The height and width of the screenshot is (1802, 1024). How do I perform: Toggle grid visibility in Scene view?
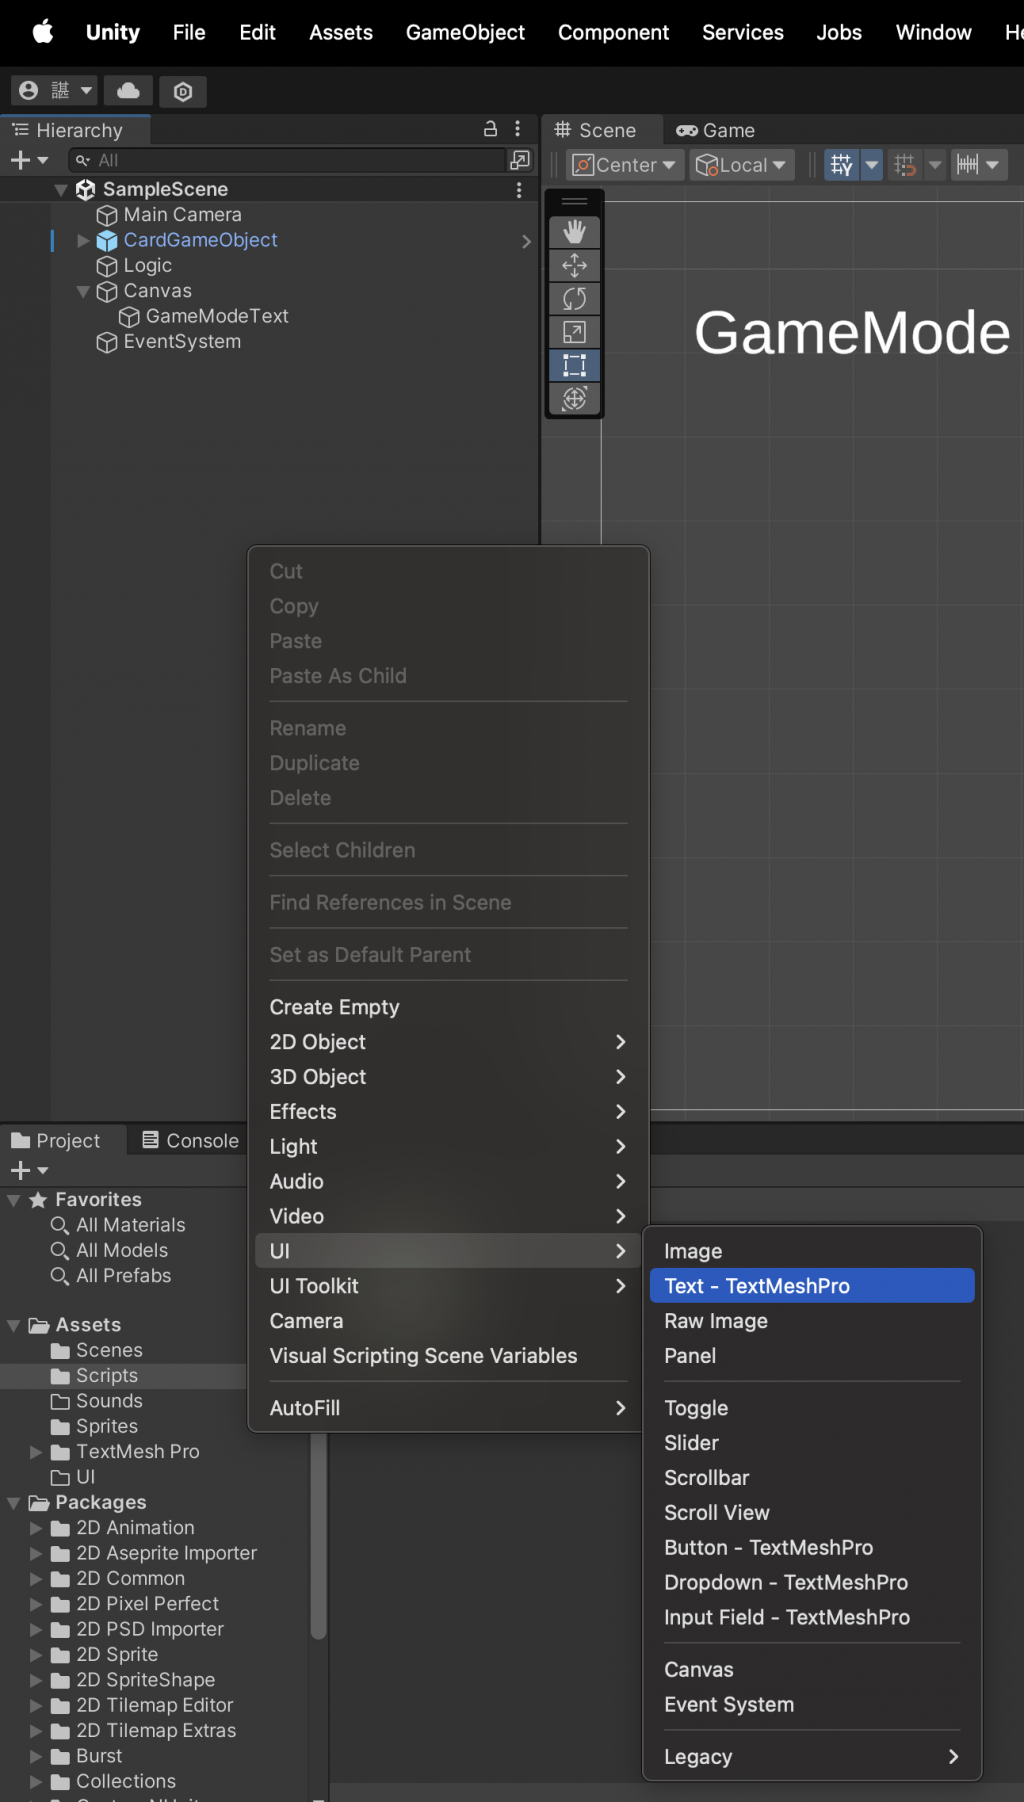coord(842,165)
